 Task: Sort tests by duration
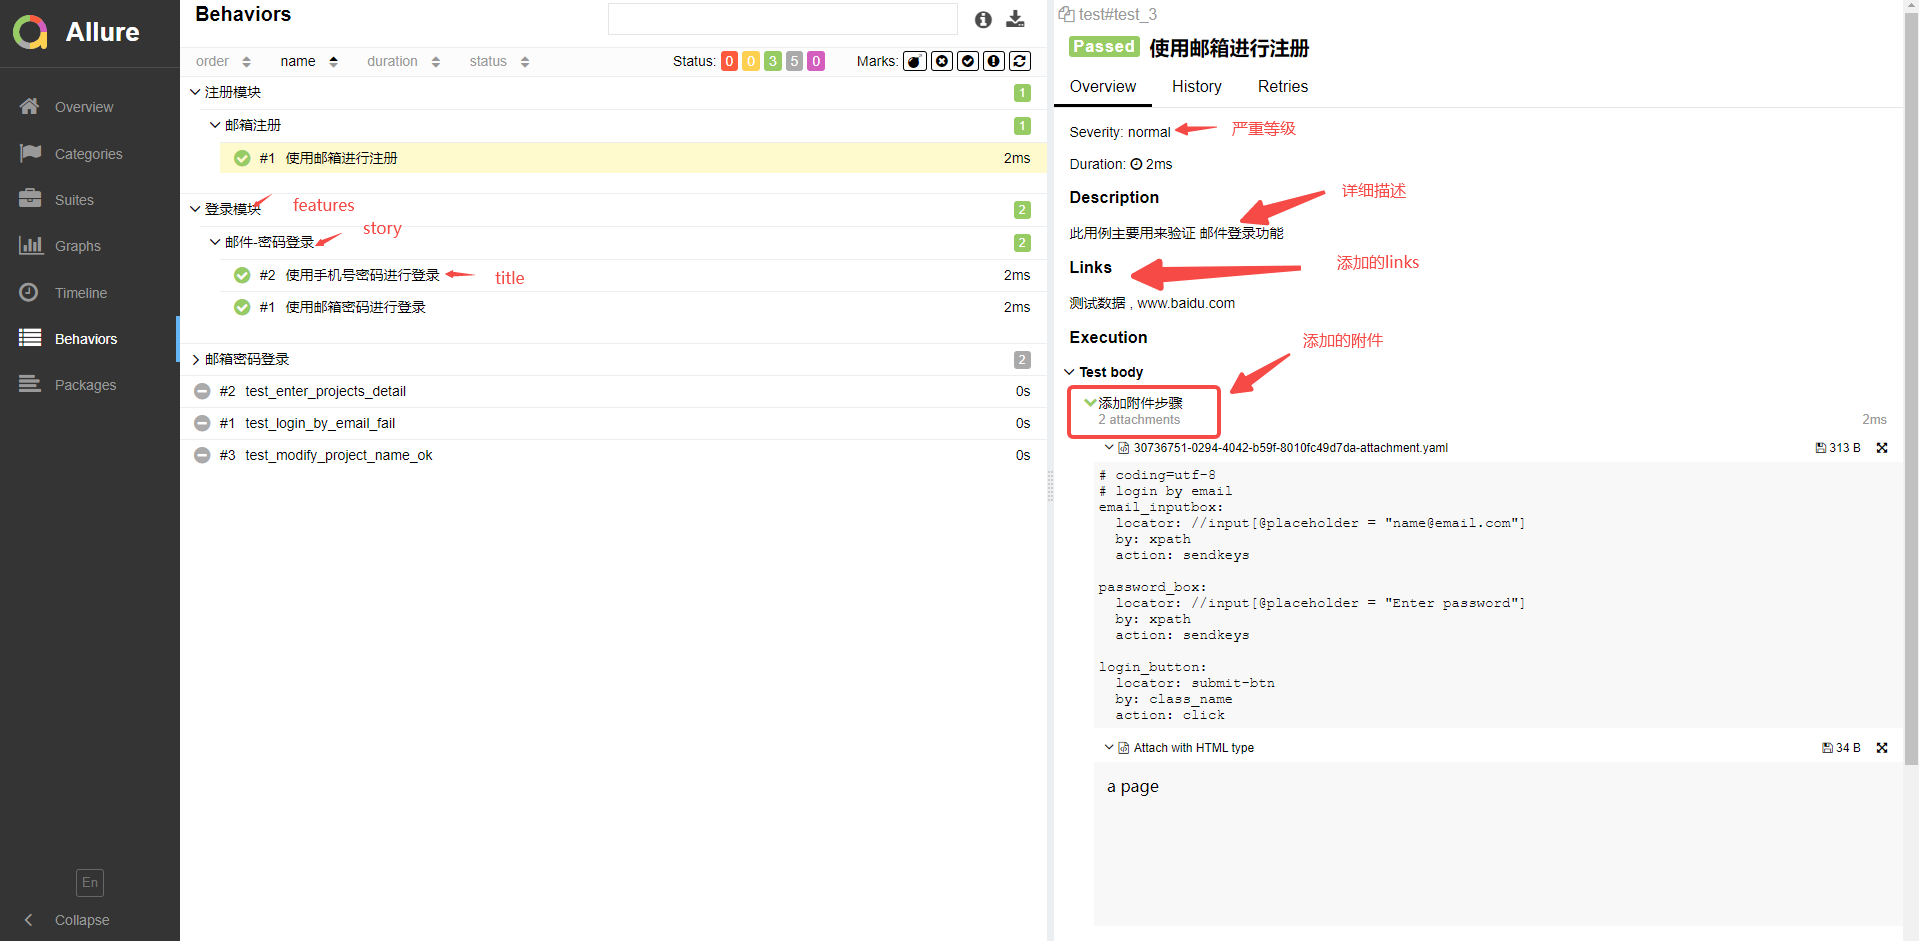tap(403, 62)
